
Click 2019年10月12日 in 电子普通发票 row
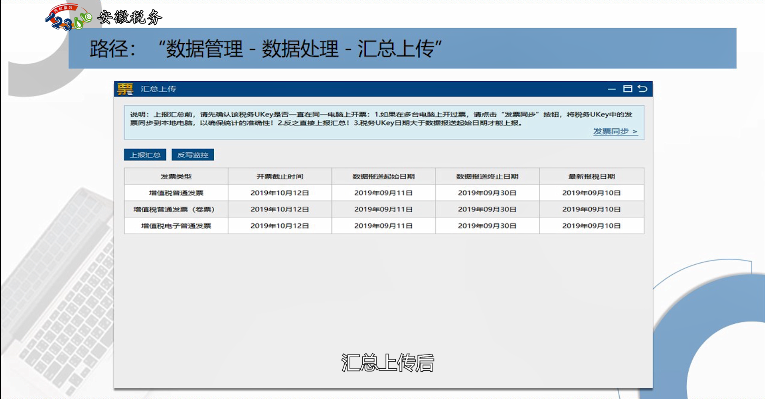click(x=280, y=226)
